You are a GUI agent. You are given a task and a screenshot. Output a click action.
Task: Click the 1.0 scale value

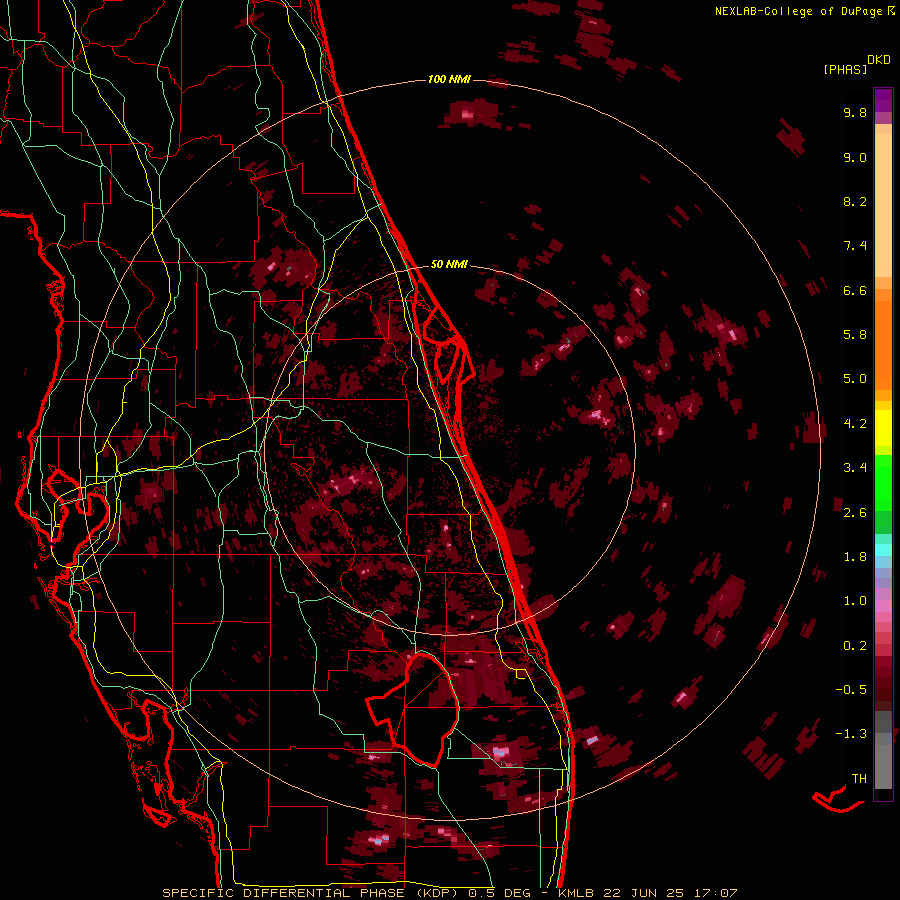855,601
